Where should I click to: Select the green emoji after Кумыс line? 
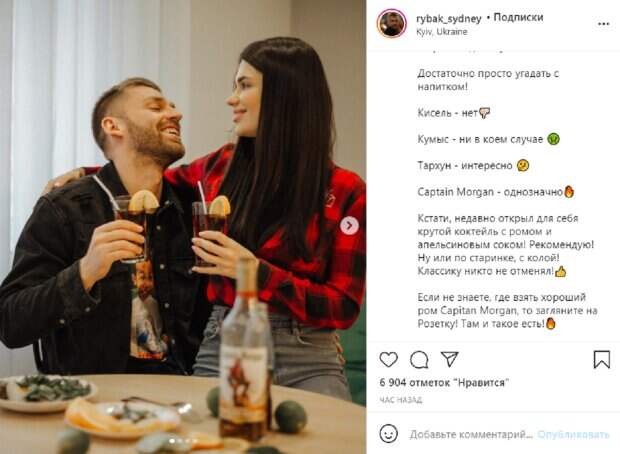[553, 139]
